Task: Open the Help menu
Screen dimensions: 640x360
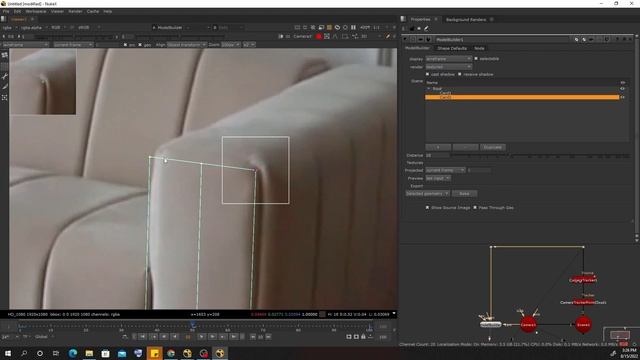Action: pyautogui.click(x=107, y=11)
